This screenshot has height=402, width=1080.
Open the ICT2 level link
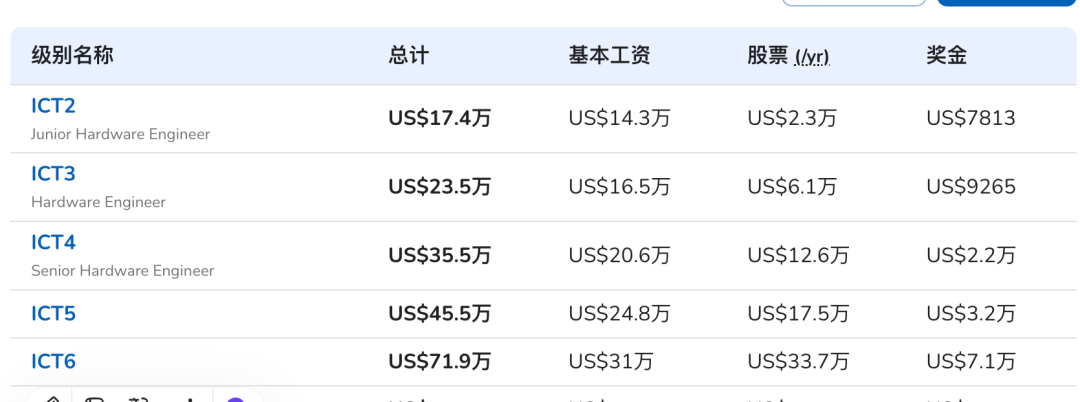(53, 106)
